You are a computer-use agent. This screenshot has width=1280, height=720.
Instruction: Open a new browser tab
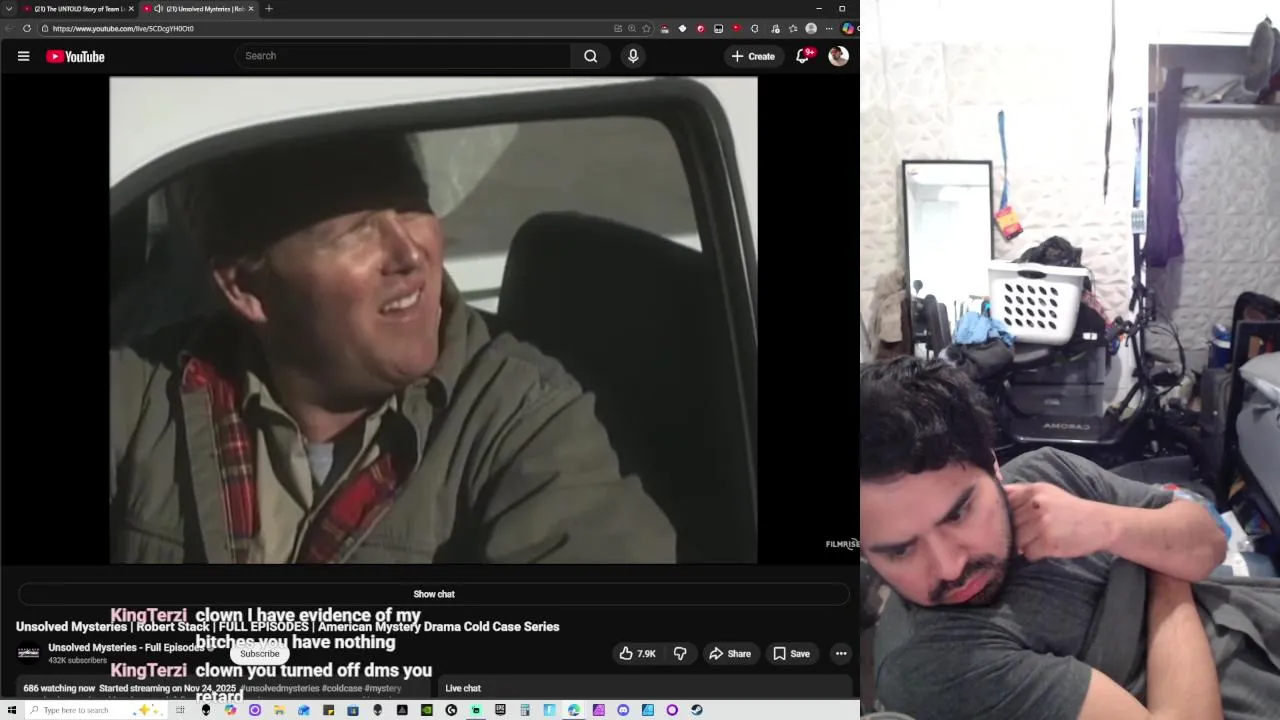tap(268, 8)
